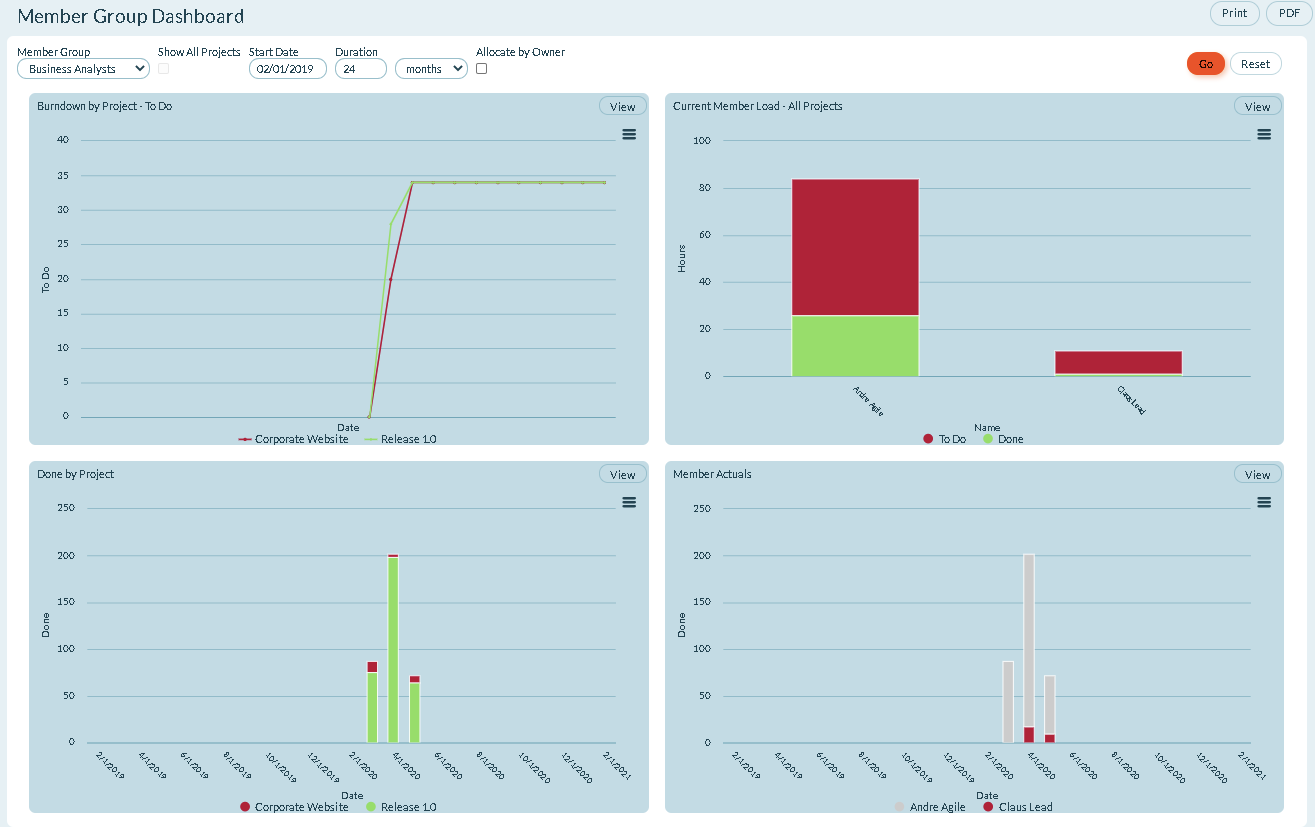Open the Current Member Load chart menu icon
This screenshot has height=827, width=1315.
coord(1264,134)
